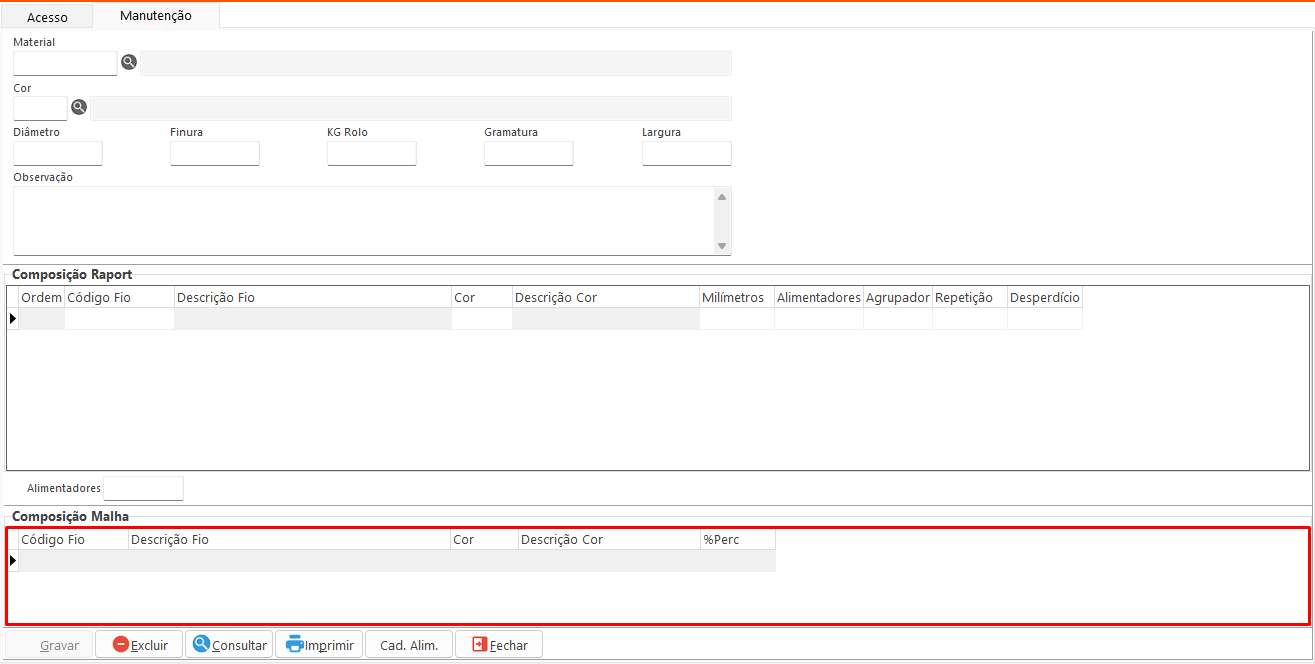Click the Alimentadores total field below grid

coord(144,488)
